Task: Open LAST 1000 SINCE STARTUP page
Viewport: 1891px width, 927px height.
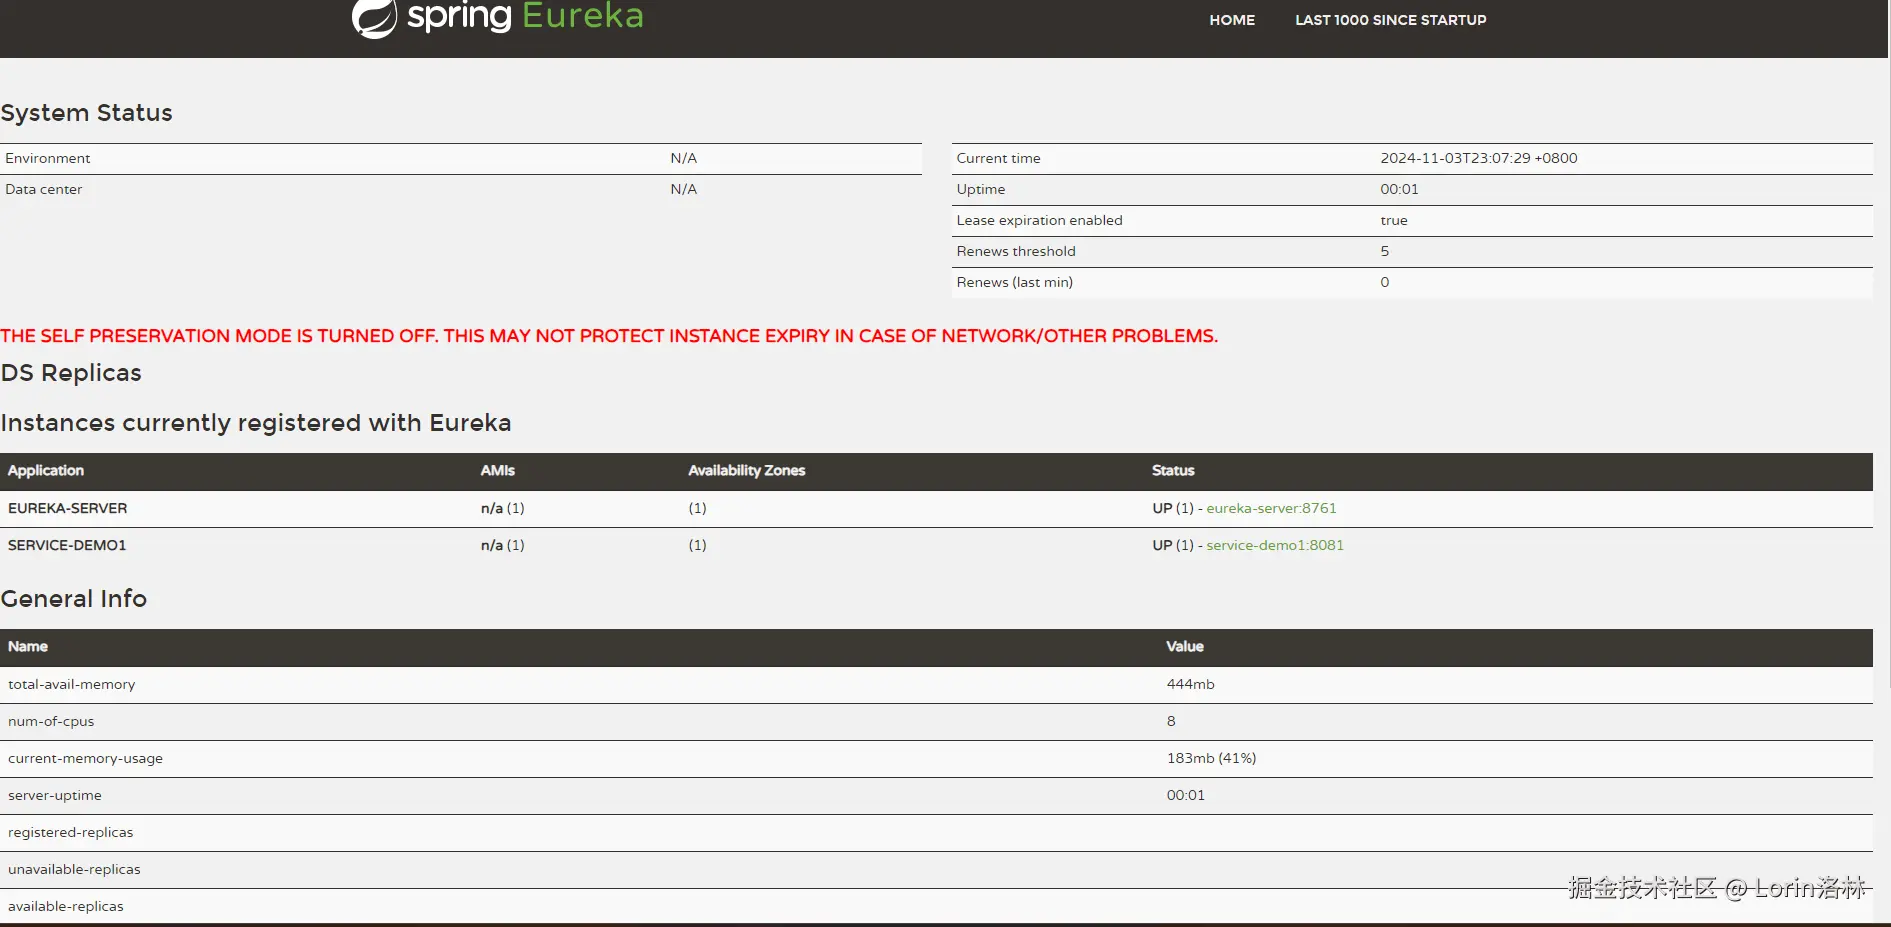Action: click(1390, 20)
